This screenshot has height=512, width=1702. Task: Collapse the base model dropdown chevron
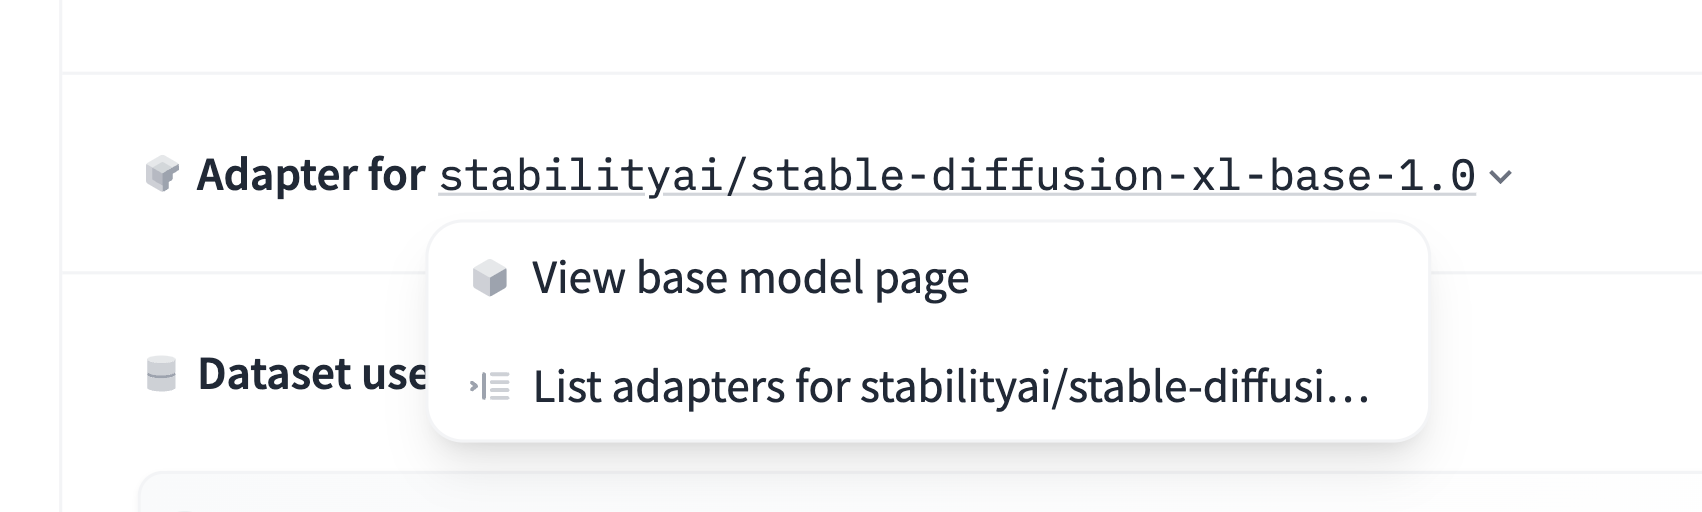1500,178
